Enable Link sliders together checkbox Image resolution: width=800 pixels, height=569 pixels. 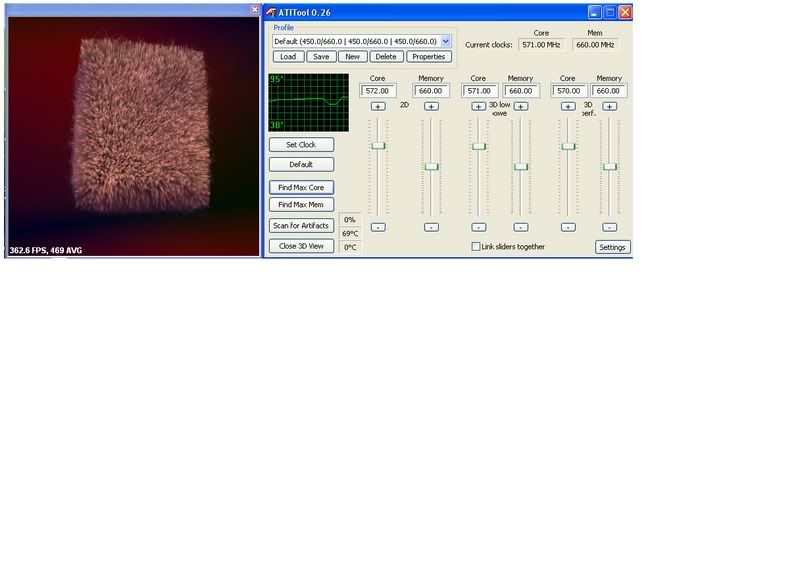pos(476,246)
